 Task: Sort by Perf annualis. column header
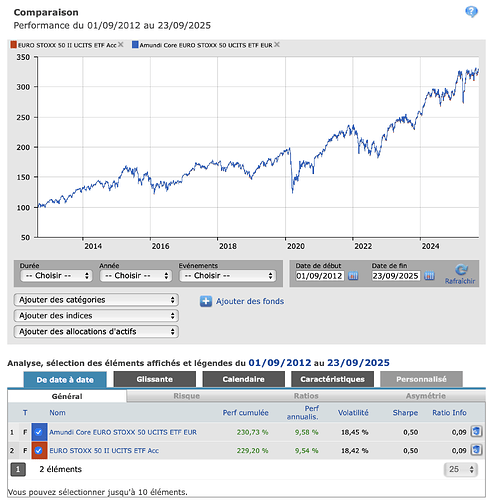(303, 413)
